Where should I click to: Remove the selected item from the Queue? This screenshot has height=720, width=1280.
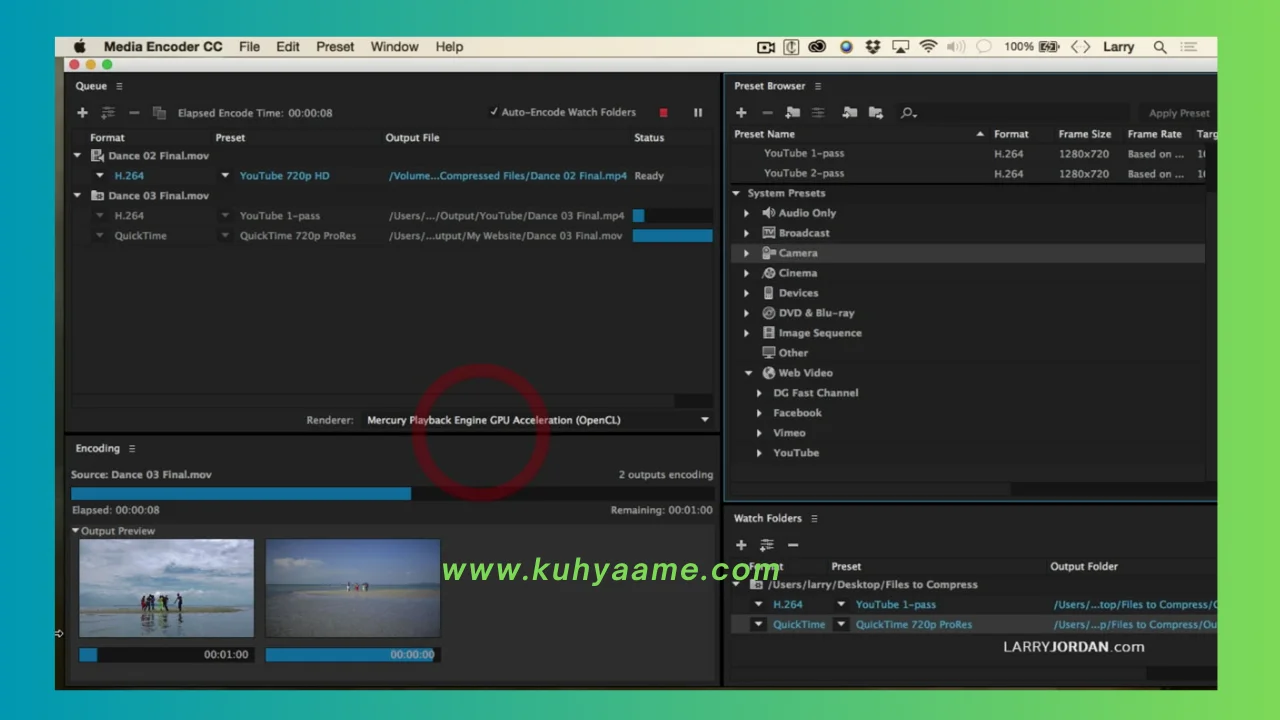(134, 113)
